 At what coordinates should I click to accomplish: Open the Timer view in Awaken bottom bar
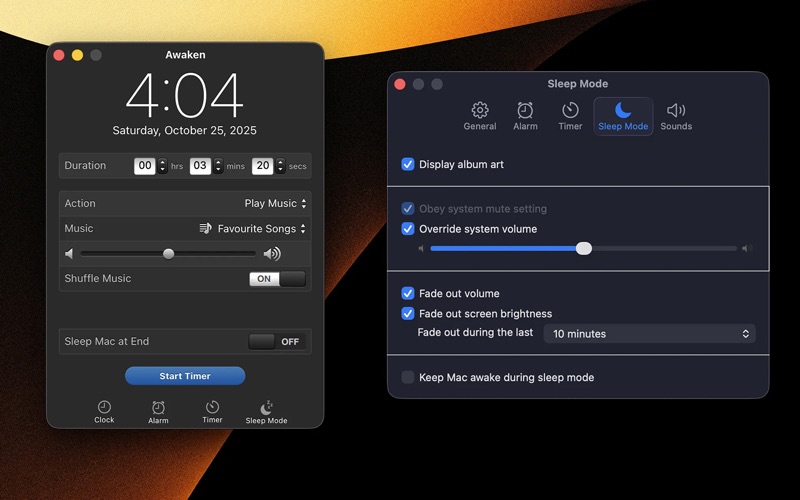212,412
